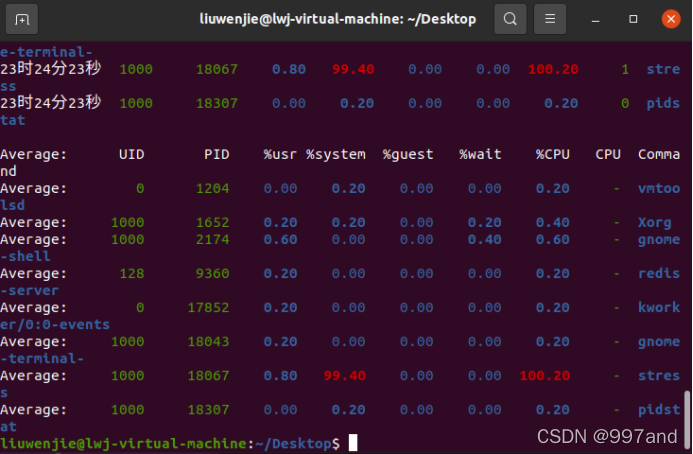Image resolution: width=693 pixels, height=454 pixels.
Task: Click PID 18067 in timestamped row
Action: click(217, 69)
